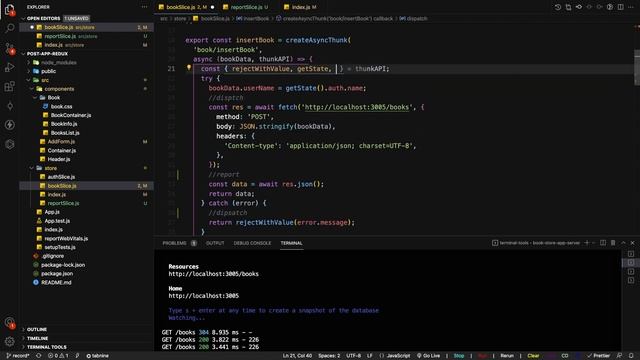The height and width of the screenshot is (360, 640).
Task: Select the TERMINAL panel tab
Action: 291,243
